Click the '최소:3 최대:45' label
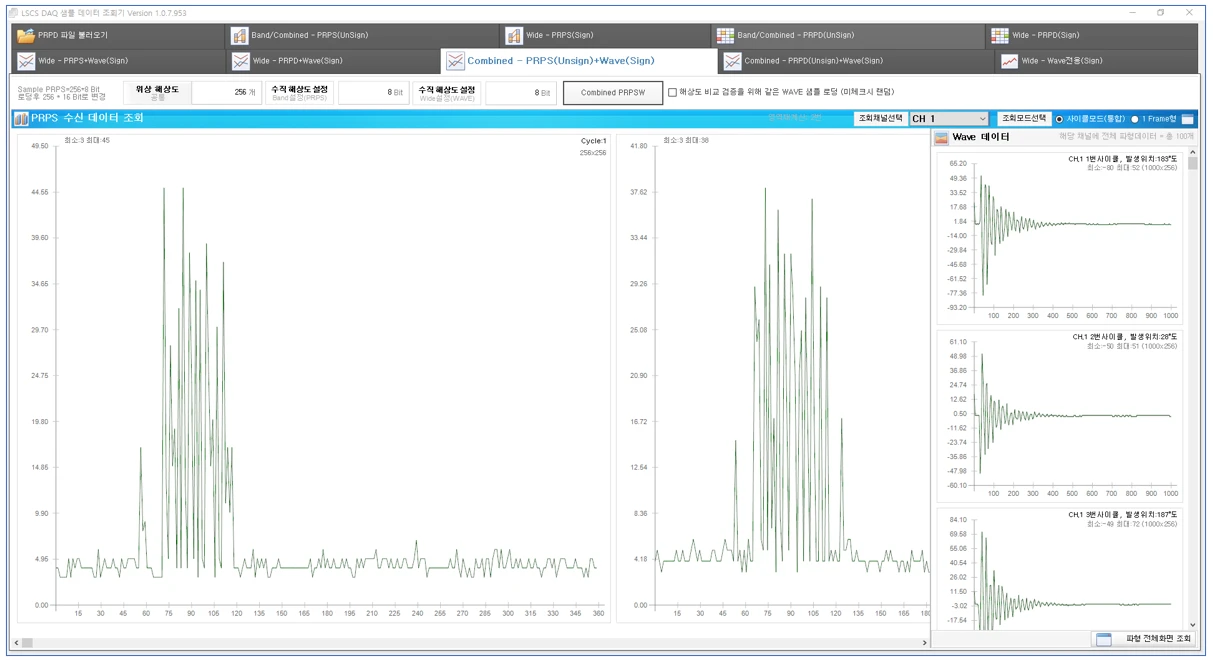This screenshot has height=661, width=1213. [87, 140]
